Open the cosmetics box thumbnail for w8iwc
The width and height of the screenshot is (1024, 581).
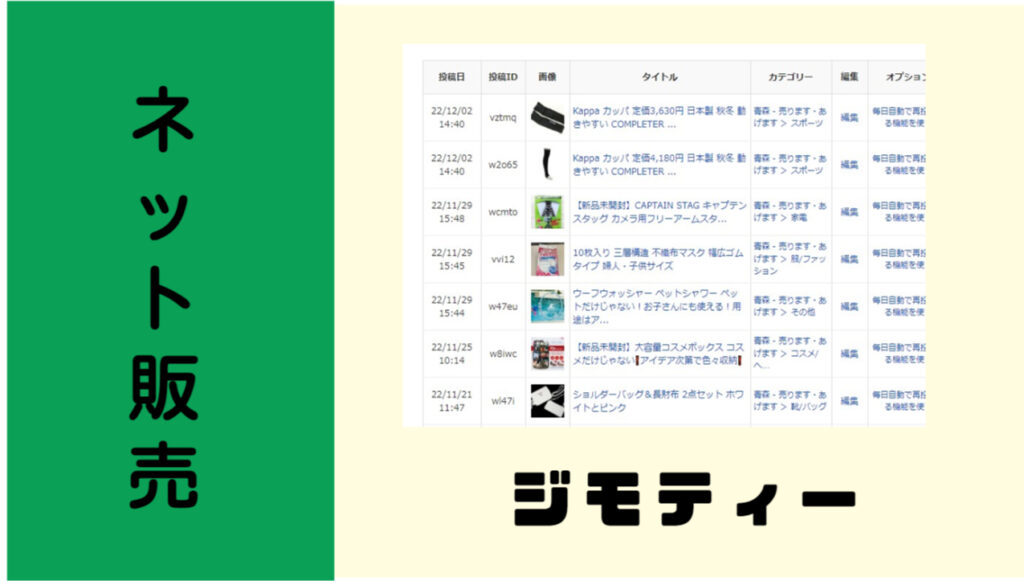point(547,354)
